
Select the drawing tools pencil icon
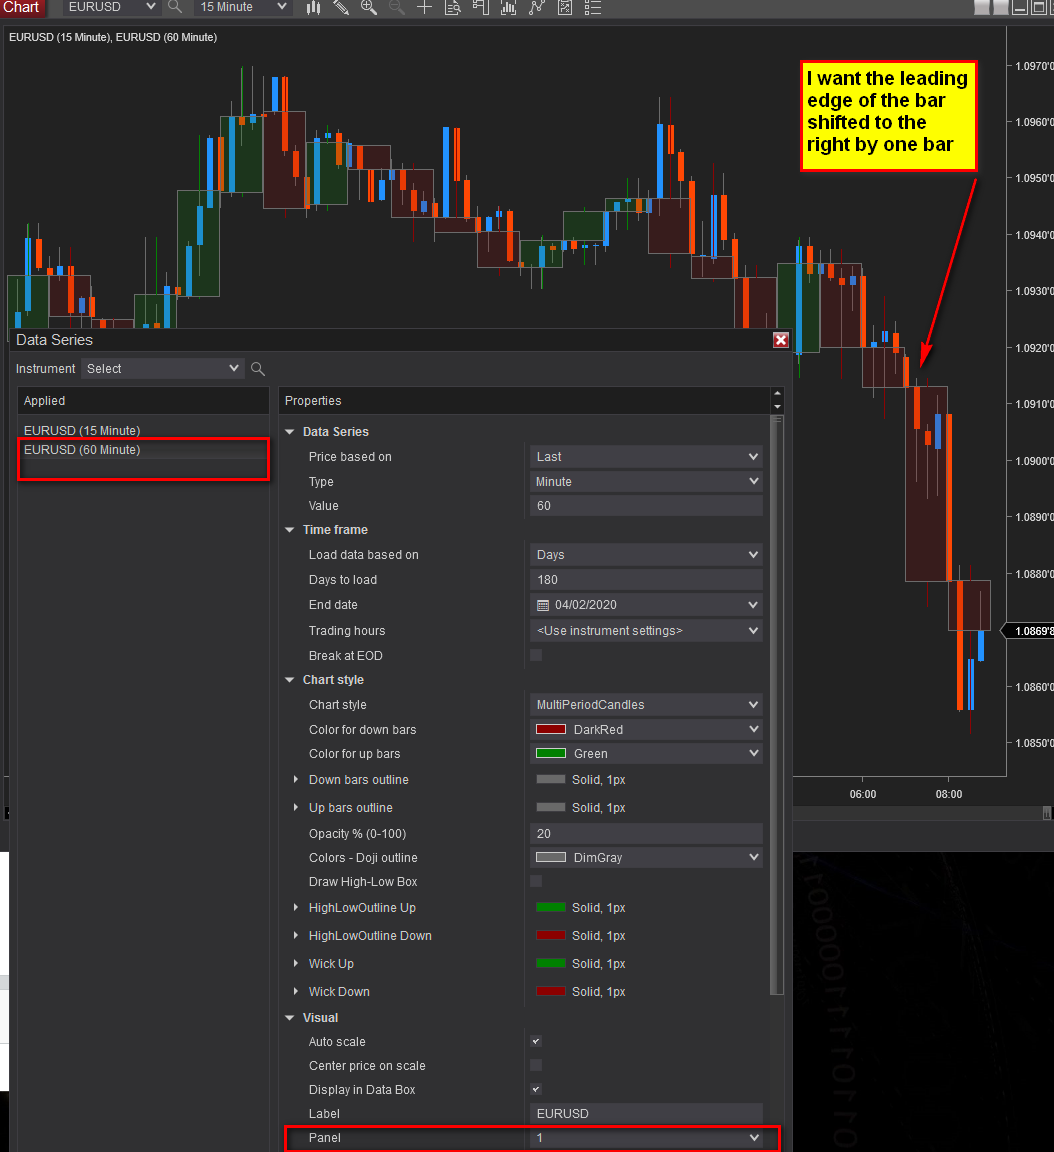tap(341, 7)
